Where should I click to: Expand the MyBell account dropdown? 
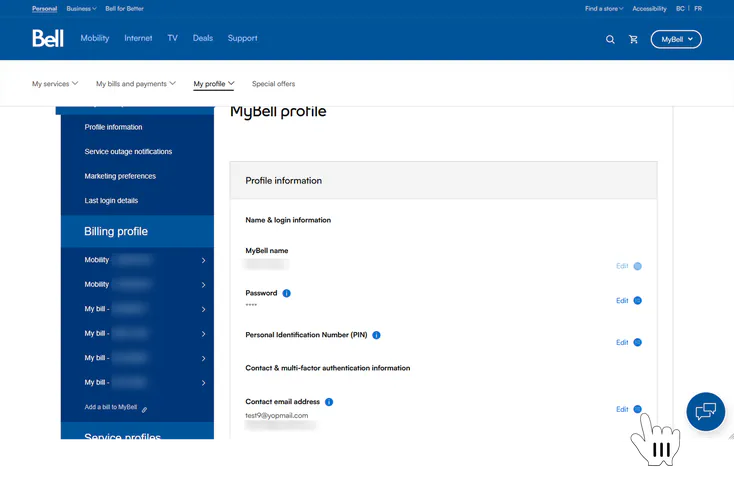[x=676, y=39]
